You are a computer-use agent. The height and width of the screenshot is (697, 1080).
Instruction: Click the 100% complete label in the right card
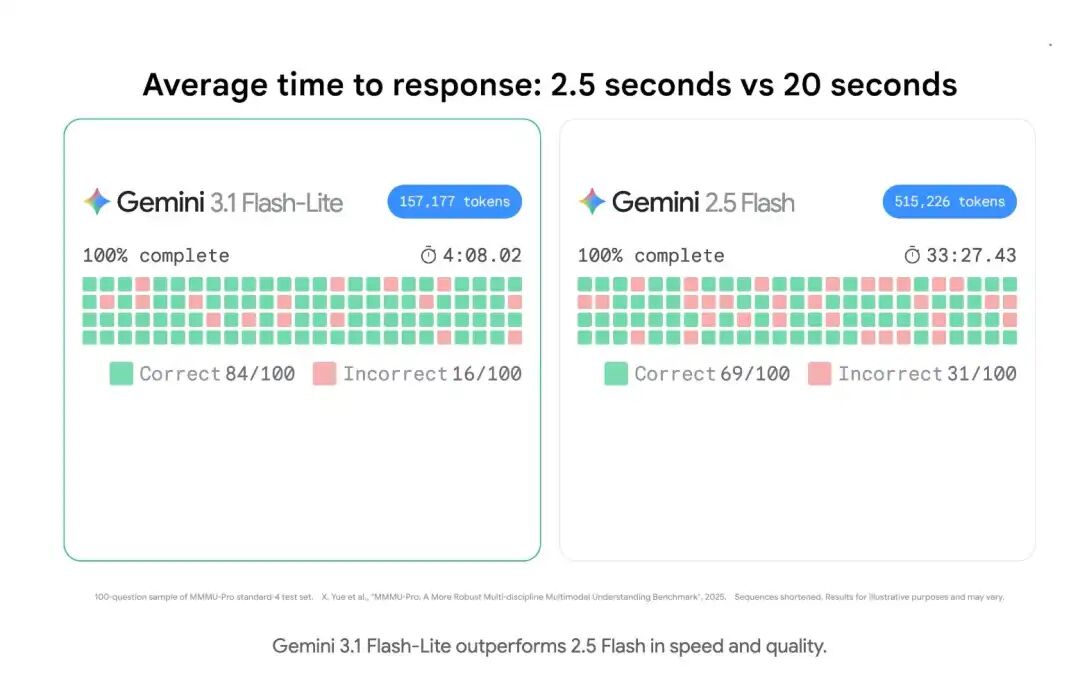pyautogui.click(x=651, y=256)
